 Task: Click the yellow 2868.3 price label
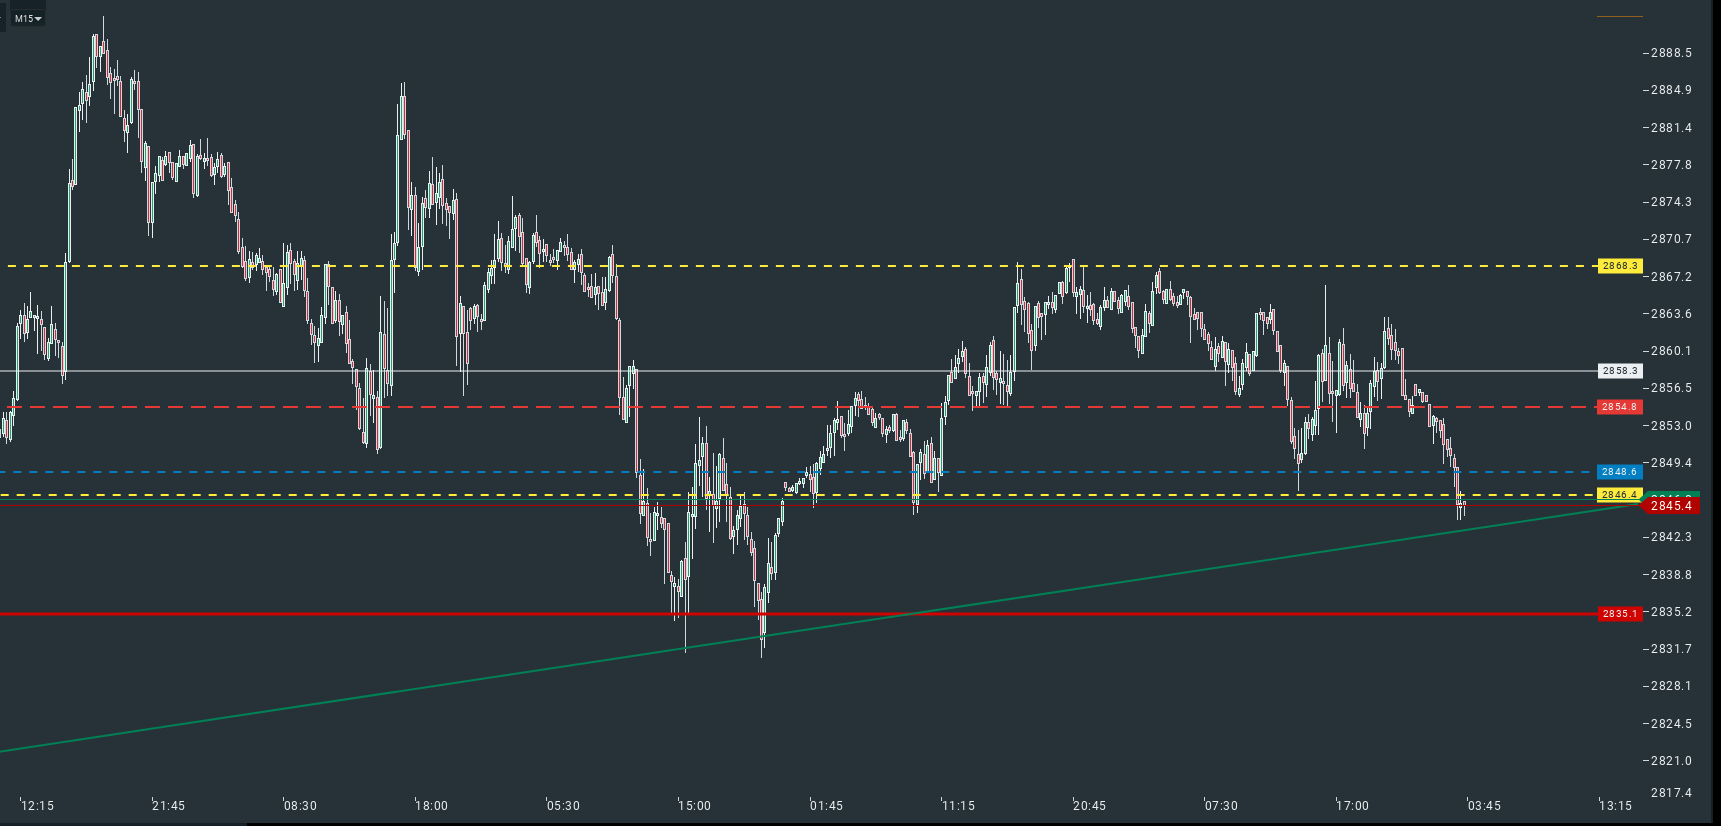point(1619,266)
